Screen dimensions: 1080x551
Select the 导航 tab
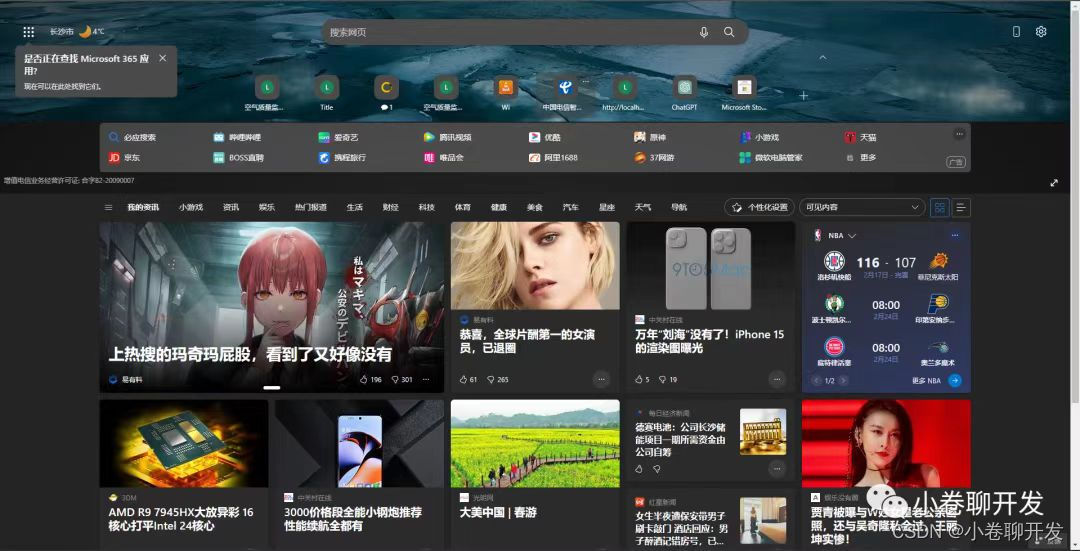point(678,207)
